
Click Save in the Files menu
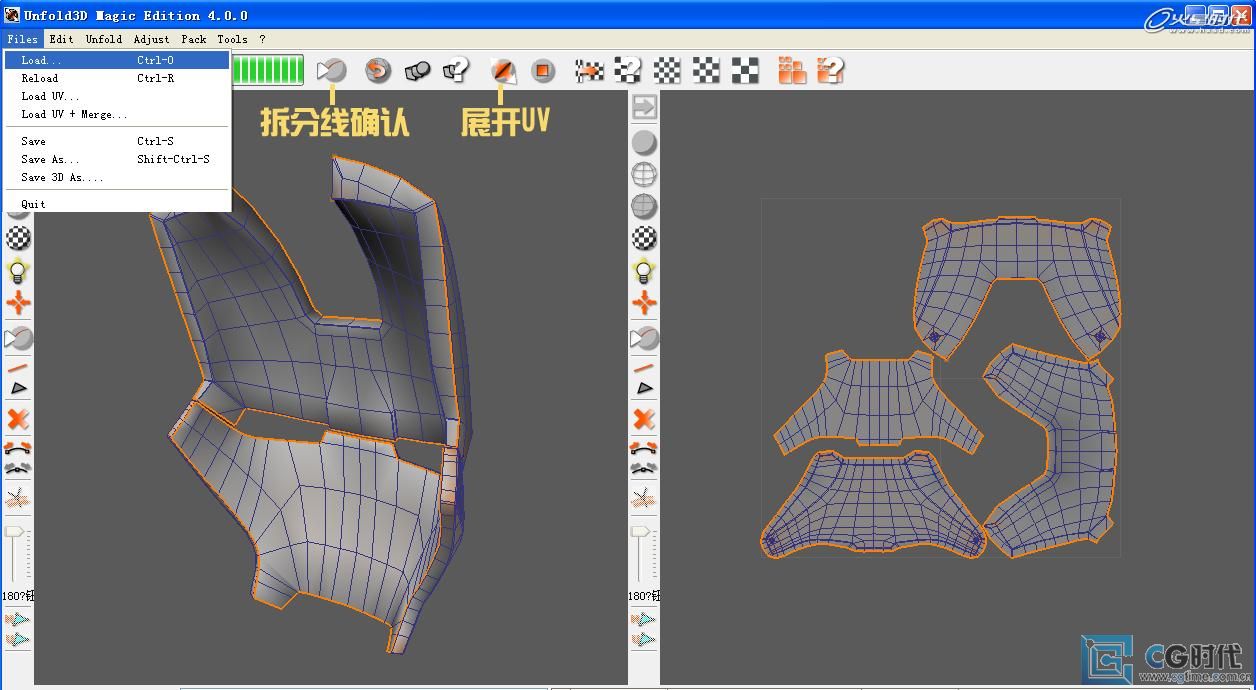pos(117,141)
